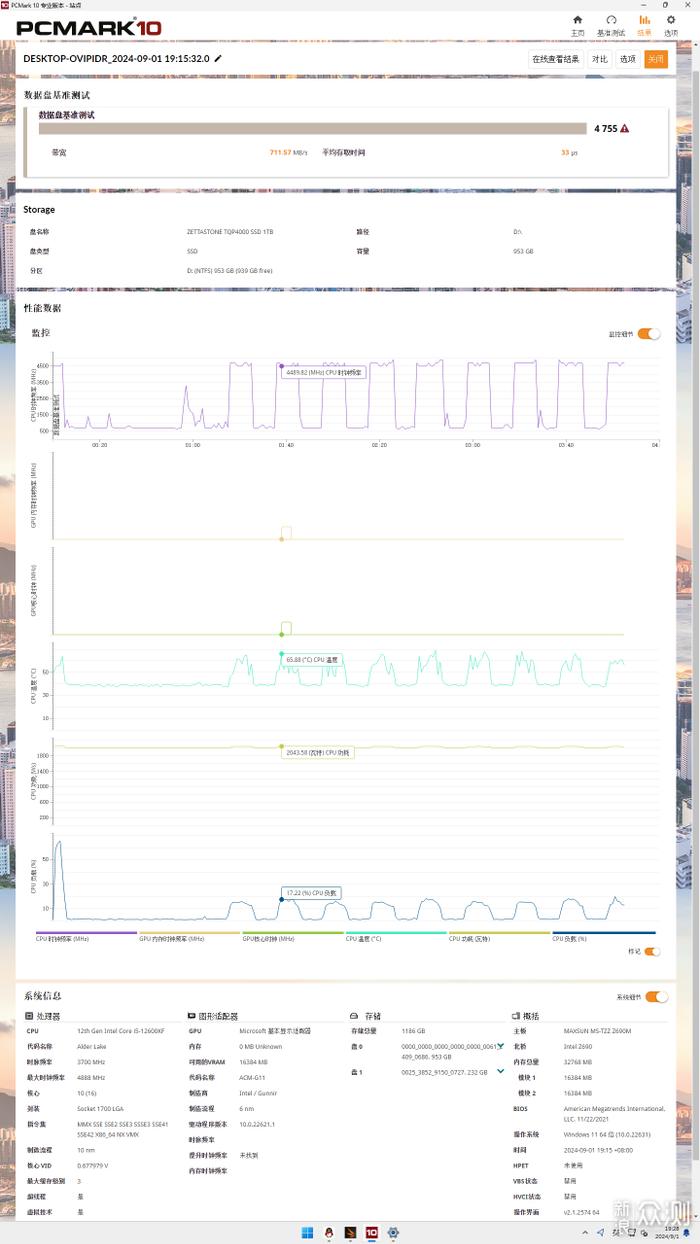Click the CPU clock frequency marker at 4489.82 MHz
Screen dimensions: 700x1244
(282, 366)
